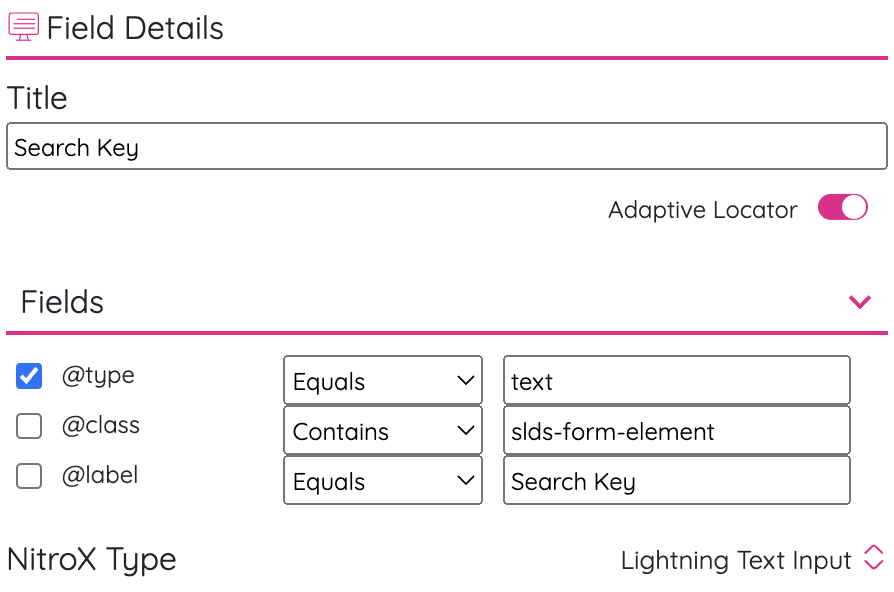Click the Lightning Text Input type label
Screen dimensions: 894x592
(736, 560)
